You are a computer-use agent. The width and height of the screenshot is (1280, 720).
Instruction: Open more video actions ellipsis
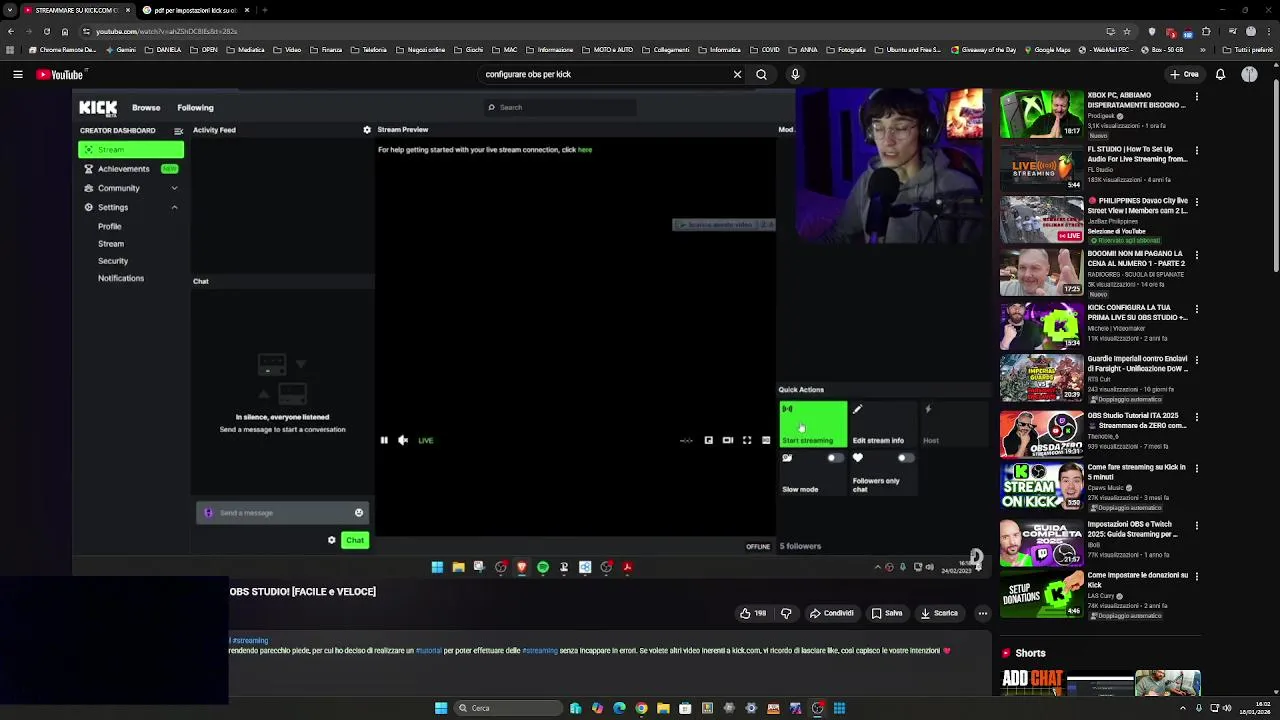983,613
